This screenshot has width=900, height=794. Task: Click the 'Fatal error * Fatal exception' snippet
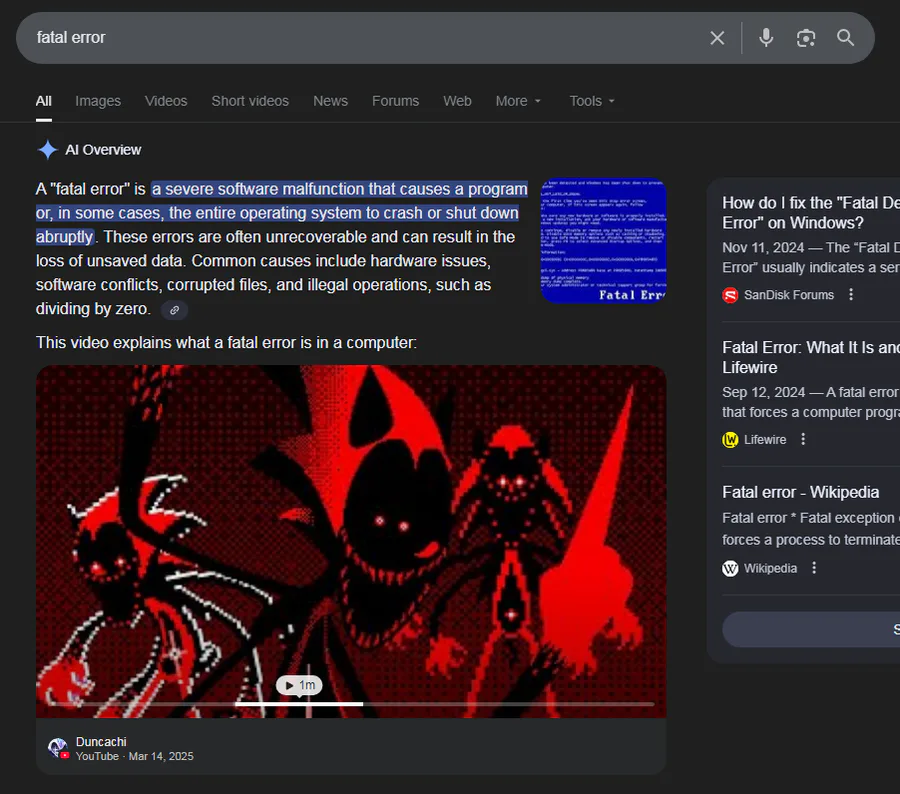(x=811, y=529)
